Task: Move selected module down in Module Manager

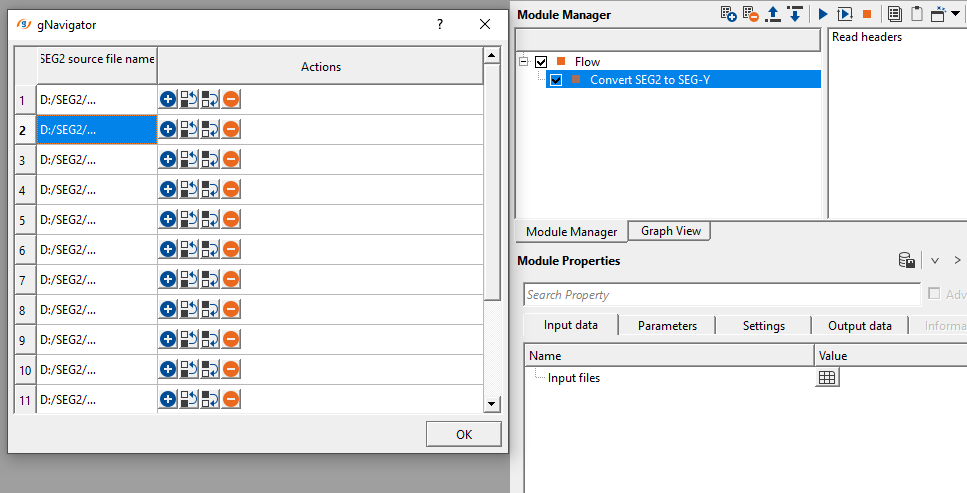Action: click(795, 14)
